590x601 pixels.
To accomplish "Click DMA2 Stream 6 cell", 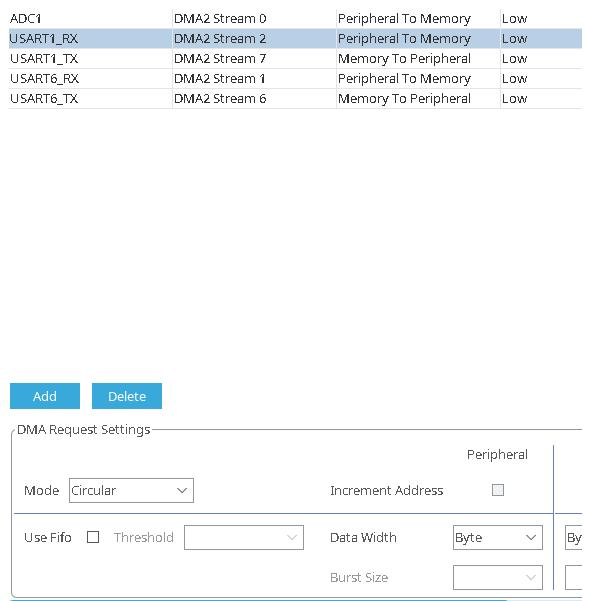I will [254, 98].
